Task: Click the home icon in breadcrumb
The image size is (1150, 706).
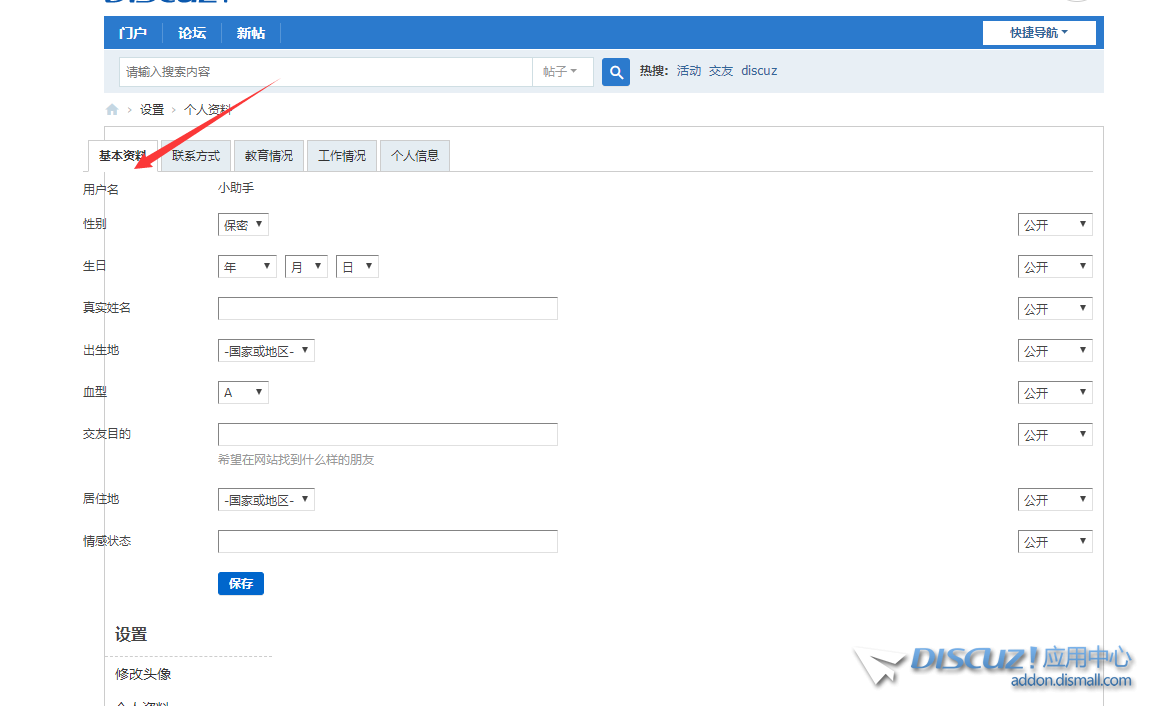Action: pyautogui.click(x=112, y=110)
